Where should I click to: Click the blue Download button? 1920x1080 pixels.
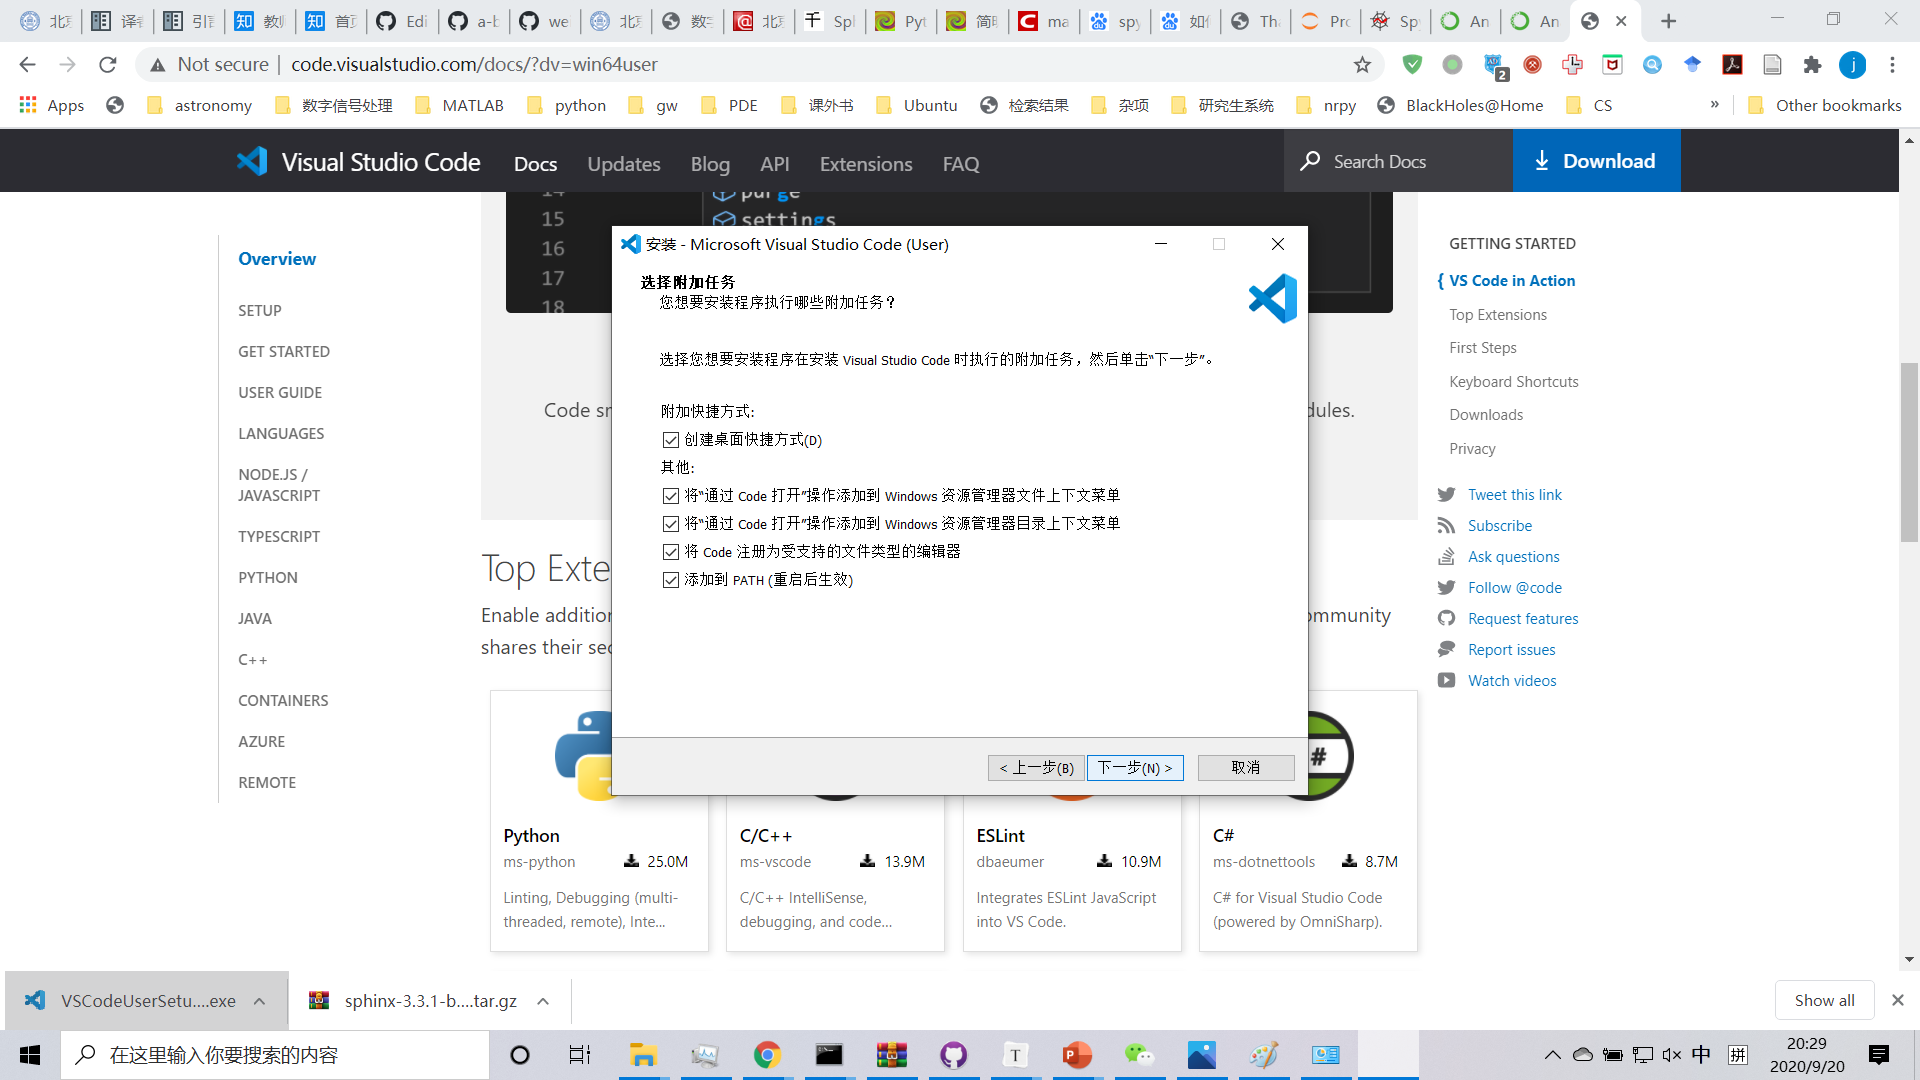click(1597, 161)
